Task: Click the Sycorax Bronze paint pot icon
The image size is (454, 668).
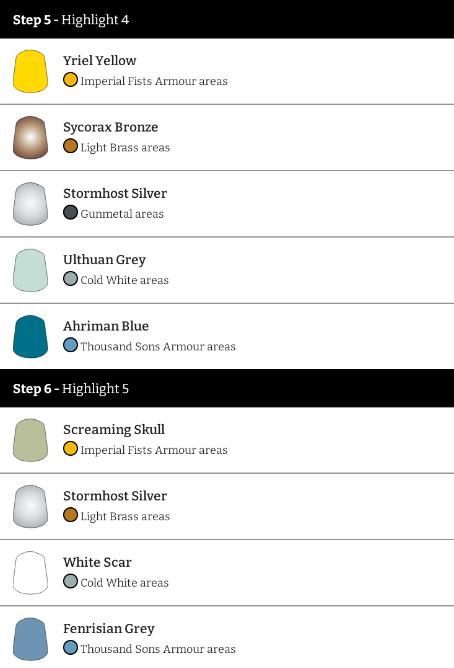Action: pyautogui.click(x=30, y=138)
